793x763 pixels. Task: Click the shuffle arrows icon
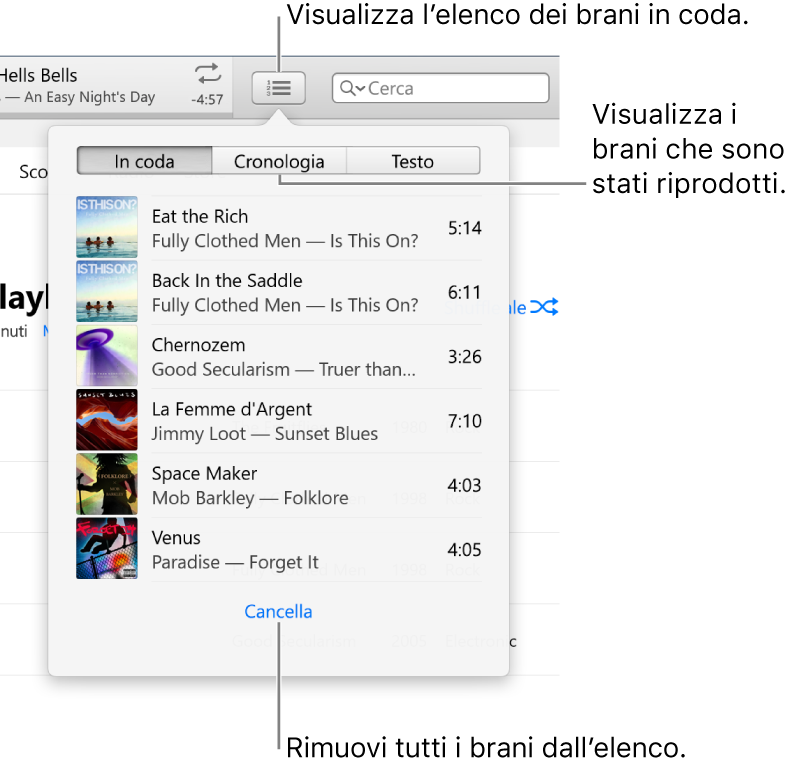[x=544, y=306]
